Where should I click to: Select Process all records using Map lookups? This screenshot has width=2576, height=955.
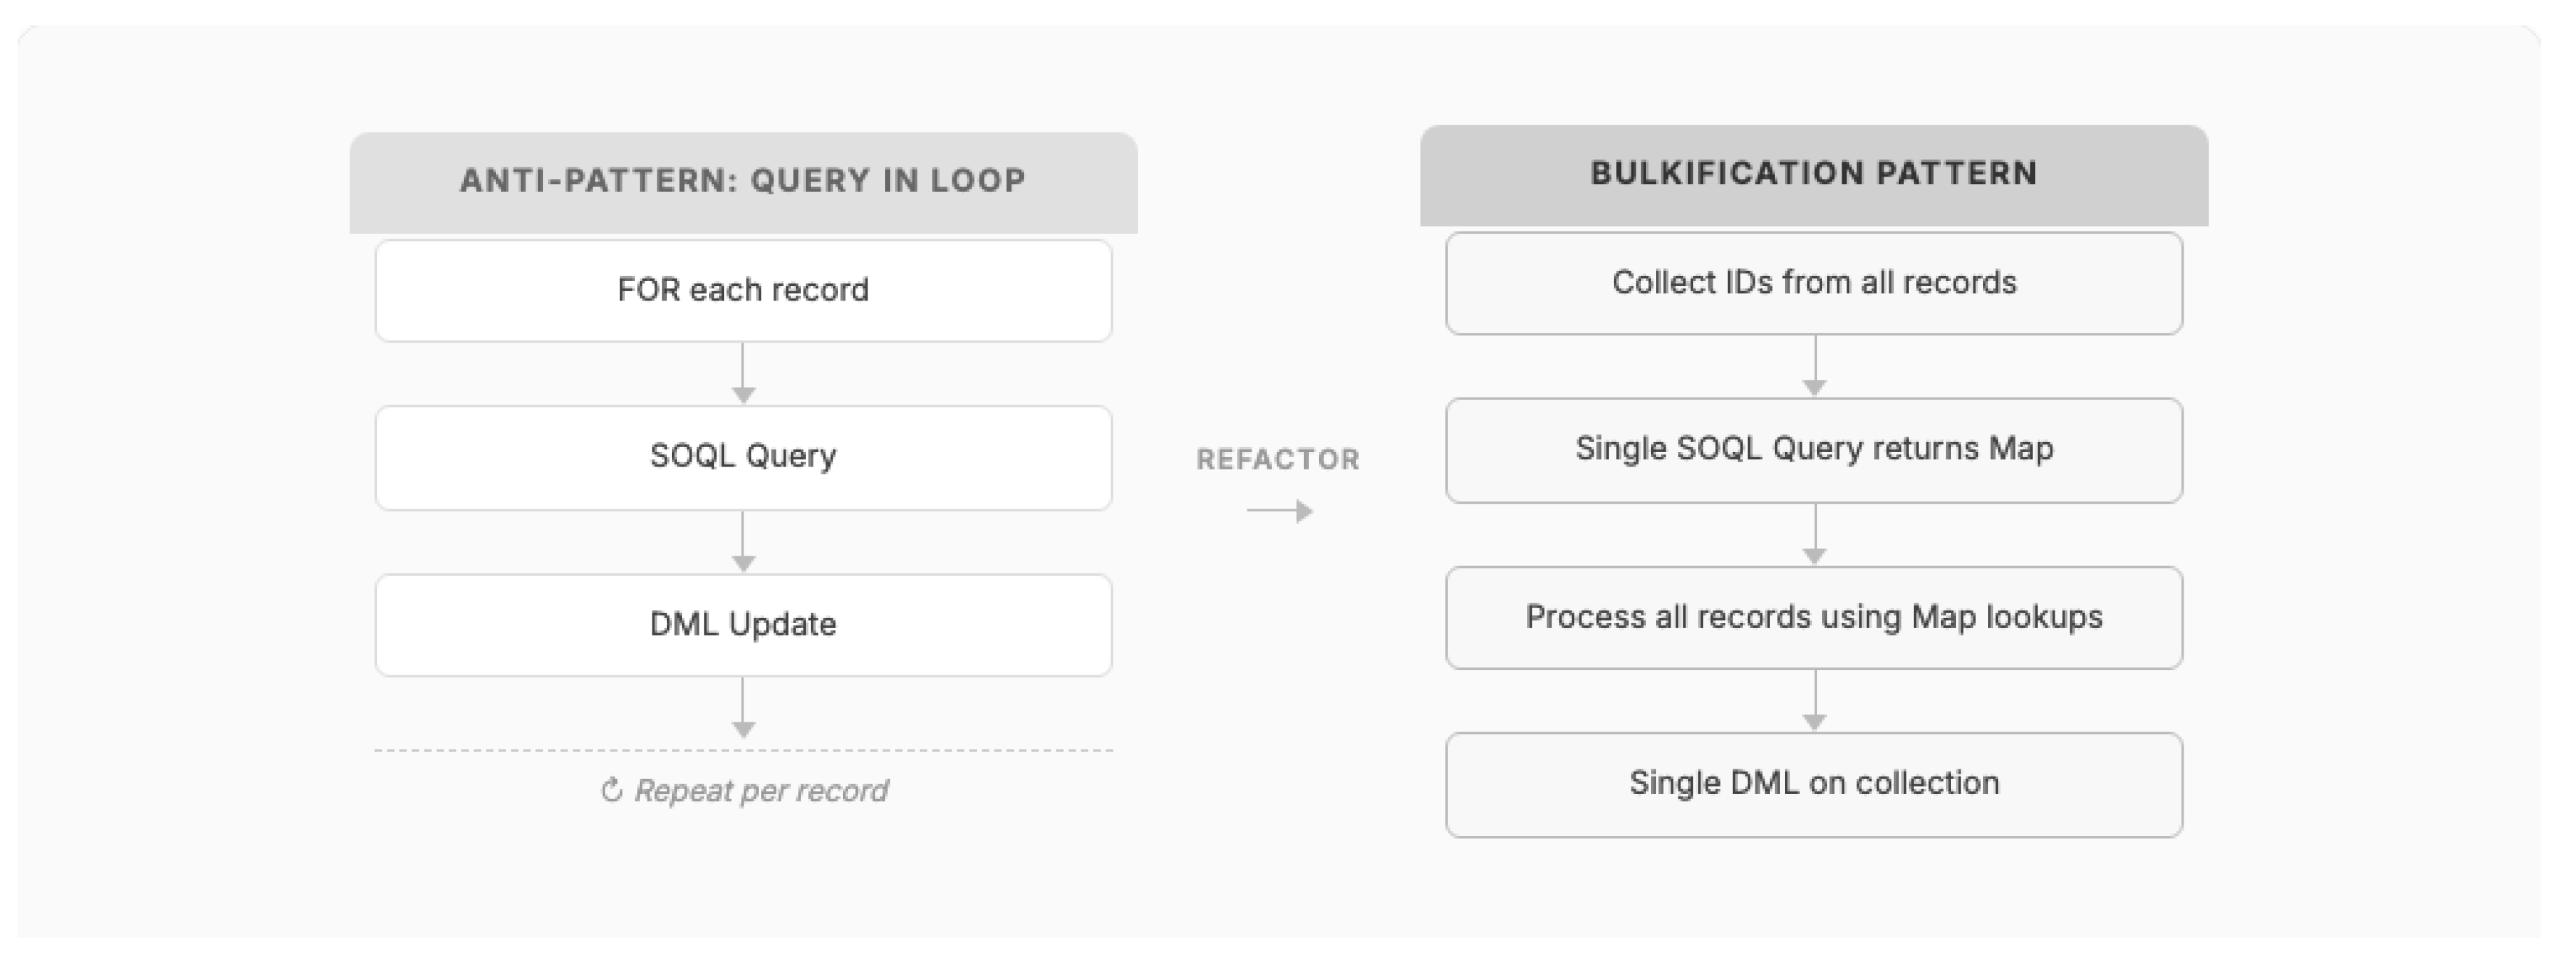[1814, 618]
